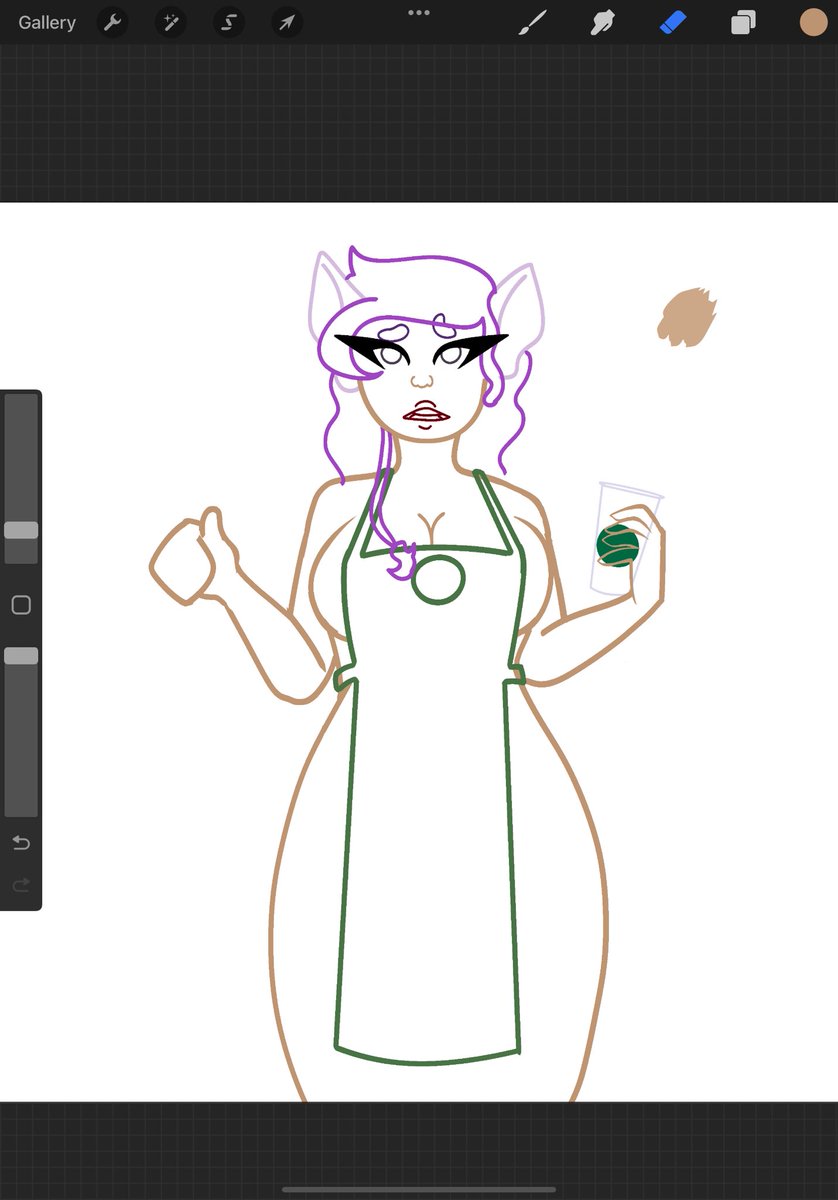Click the brush opacity slider handle
Image resolution: width=838 pixels, height=1200 pixels.
tap(21, 656)
